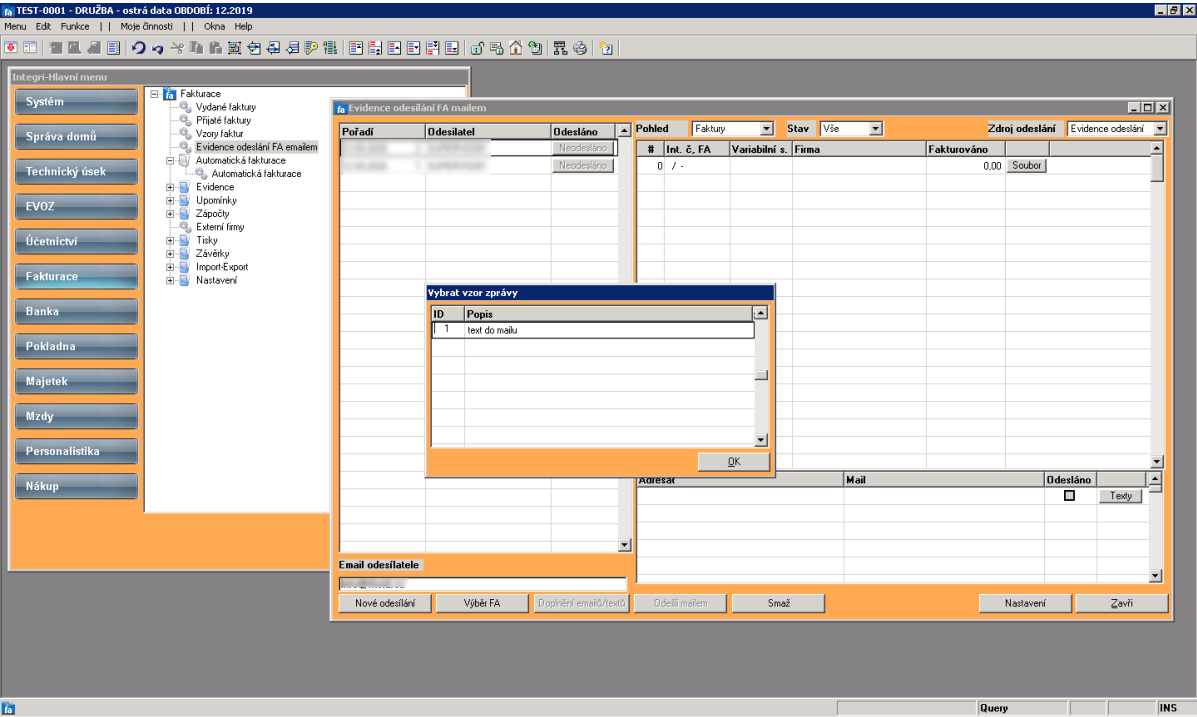Image resolution: width=1197 pixels, height=717 pixels.
Task: Click scroll-down arrow in Vybrat vzor zprávy list
Action: pos(760,440)
